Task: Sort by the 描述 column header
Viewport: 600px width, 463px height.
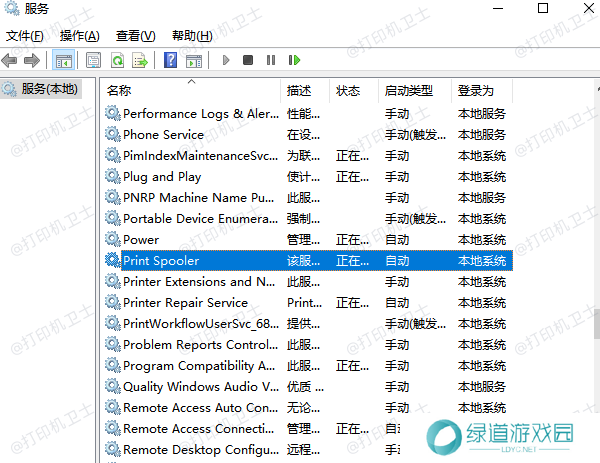Action: pyautogui.click(x=305, y=91)
